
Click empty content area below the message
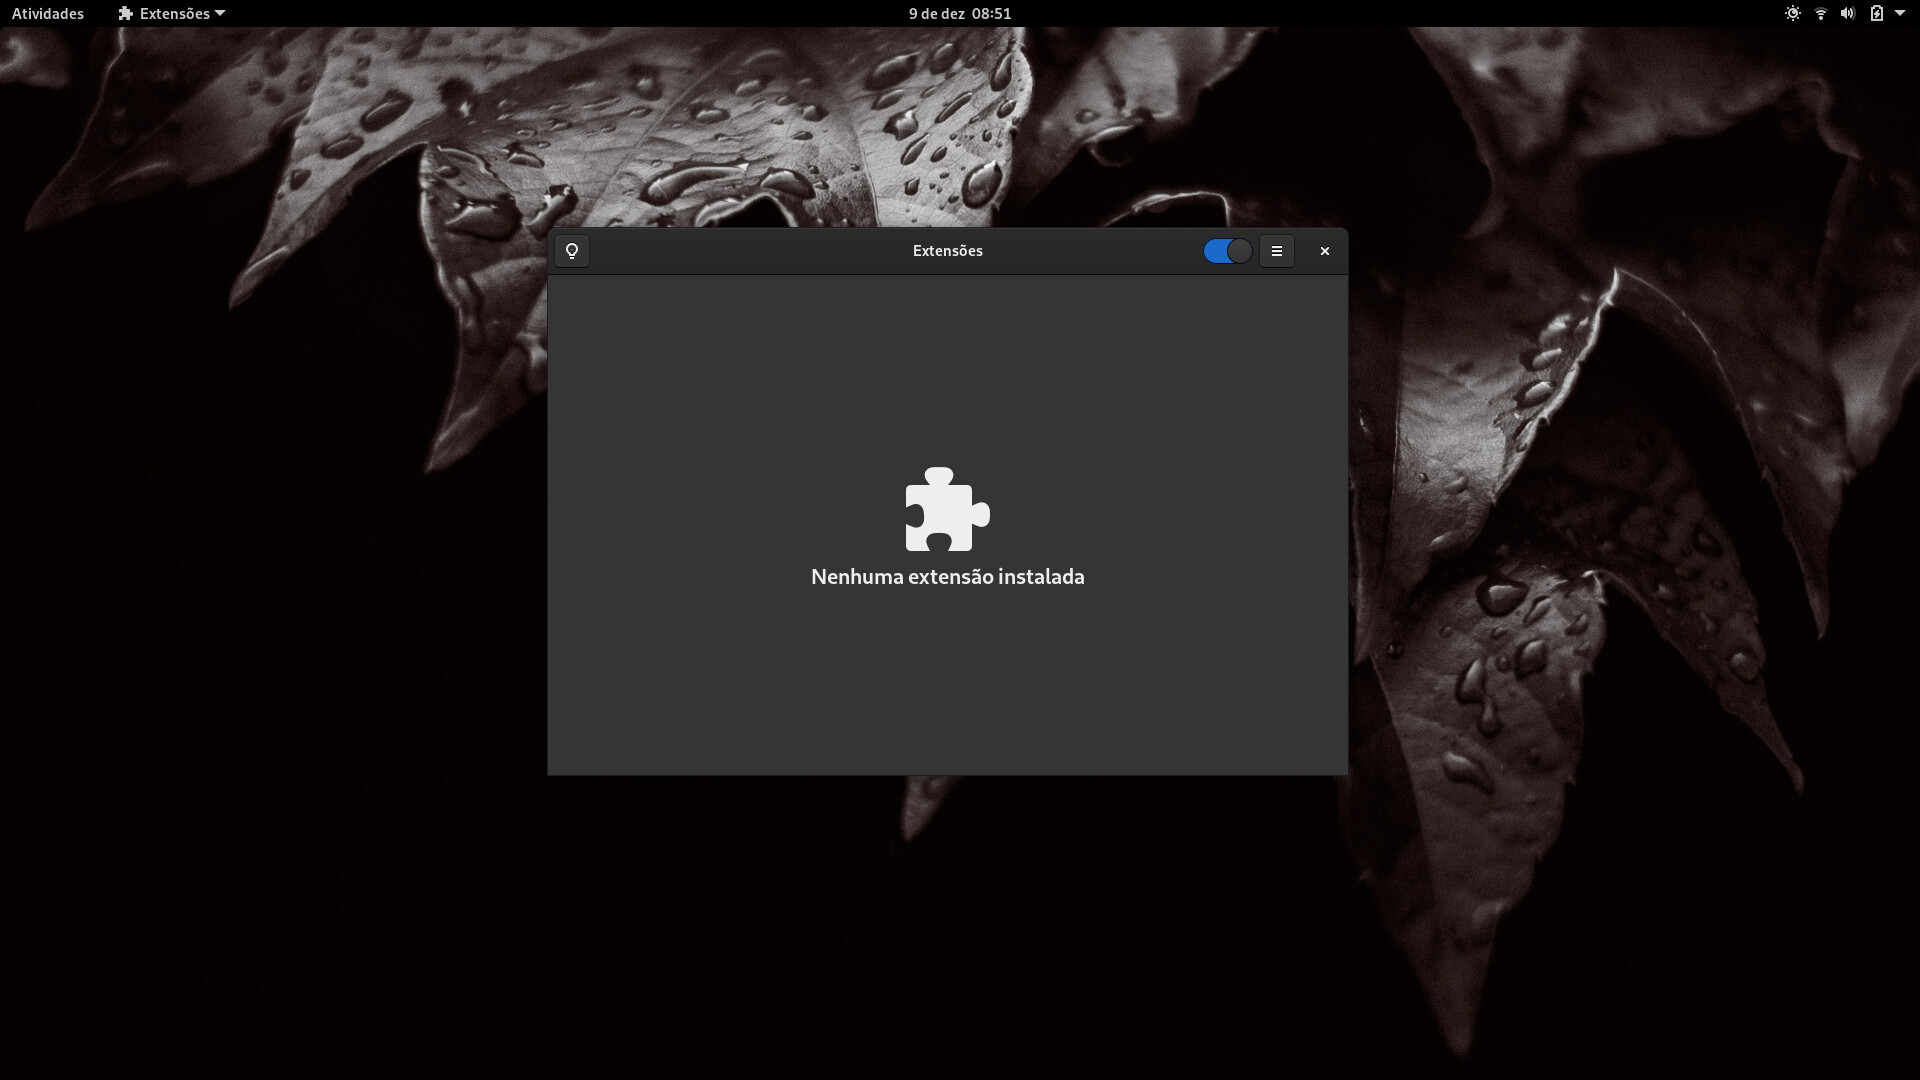pyautogui.click(x=947, y=690)
